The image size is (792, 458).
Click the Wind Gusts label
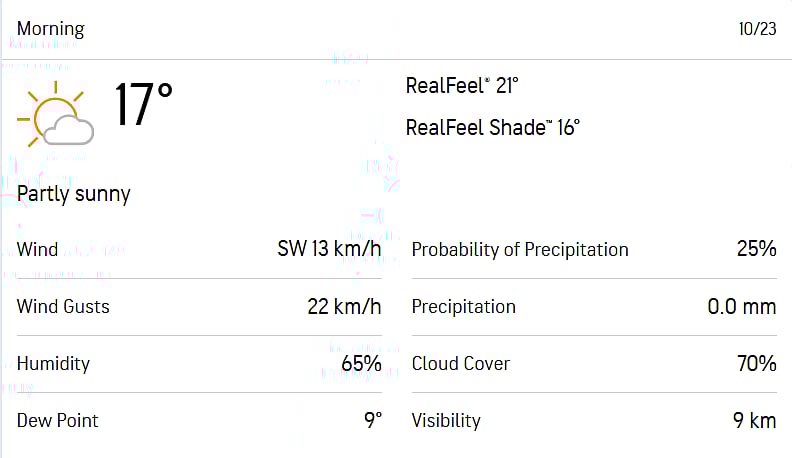pos(63,306)
